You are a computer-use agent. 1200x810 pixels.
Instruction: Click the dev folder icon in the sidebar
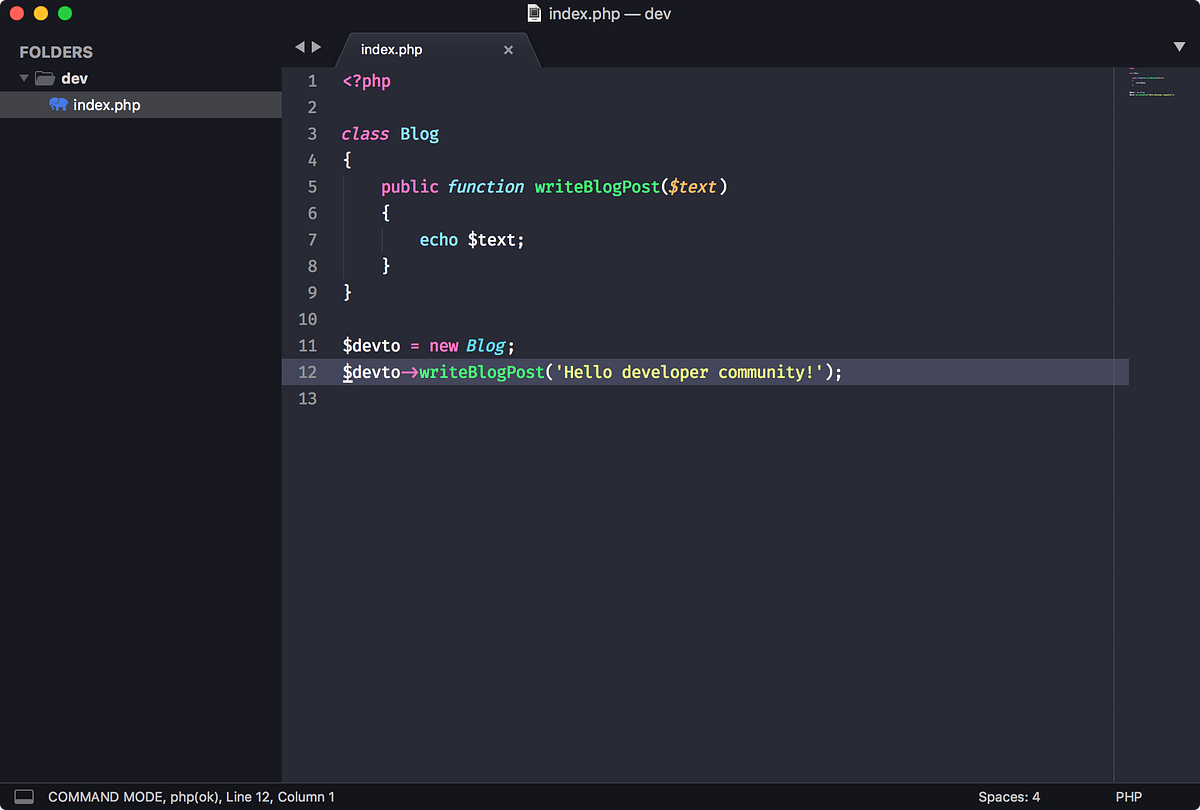click(x=44, y=77)
